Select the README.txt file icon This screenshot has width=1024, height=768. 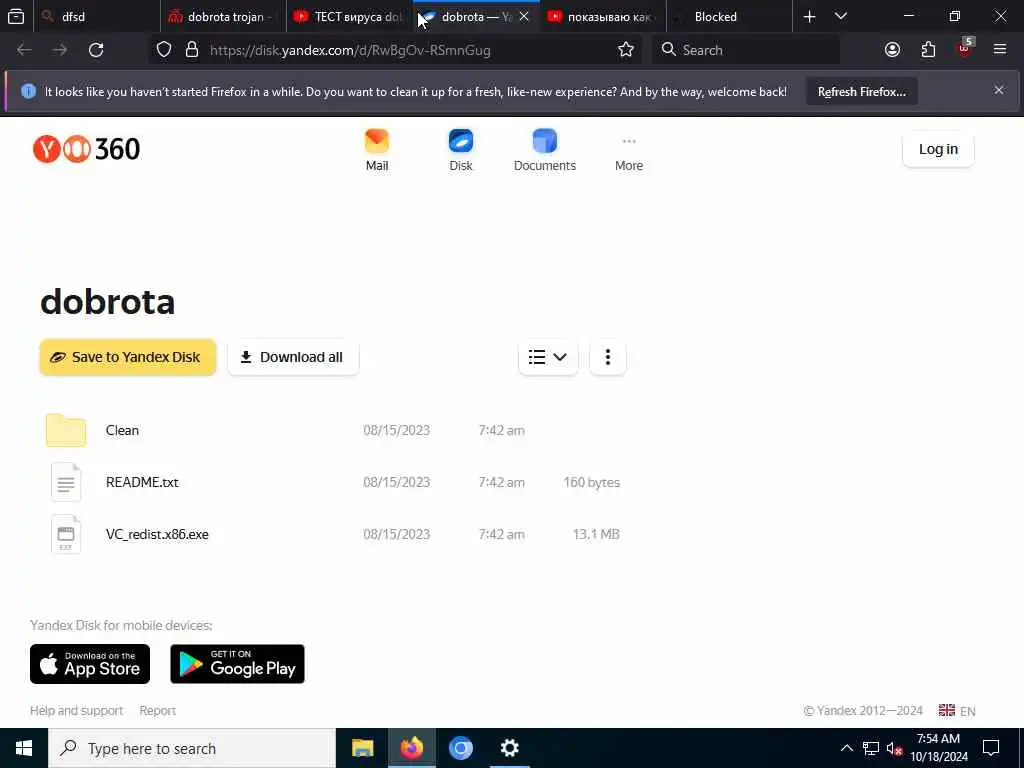66,482
